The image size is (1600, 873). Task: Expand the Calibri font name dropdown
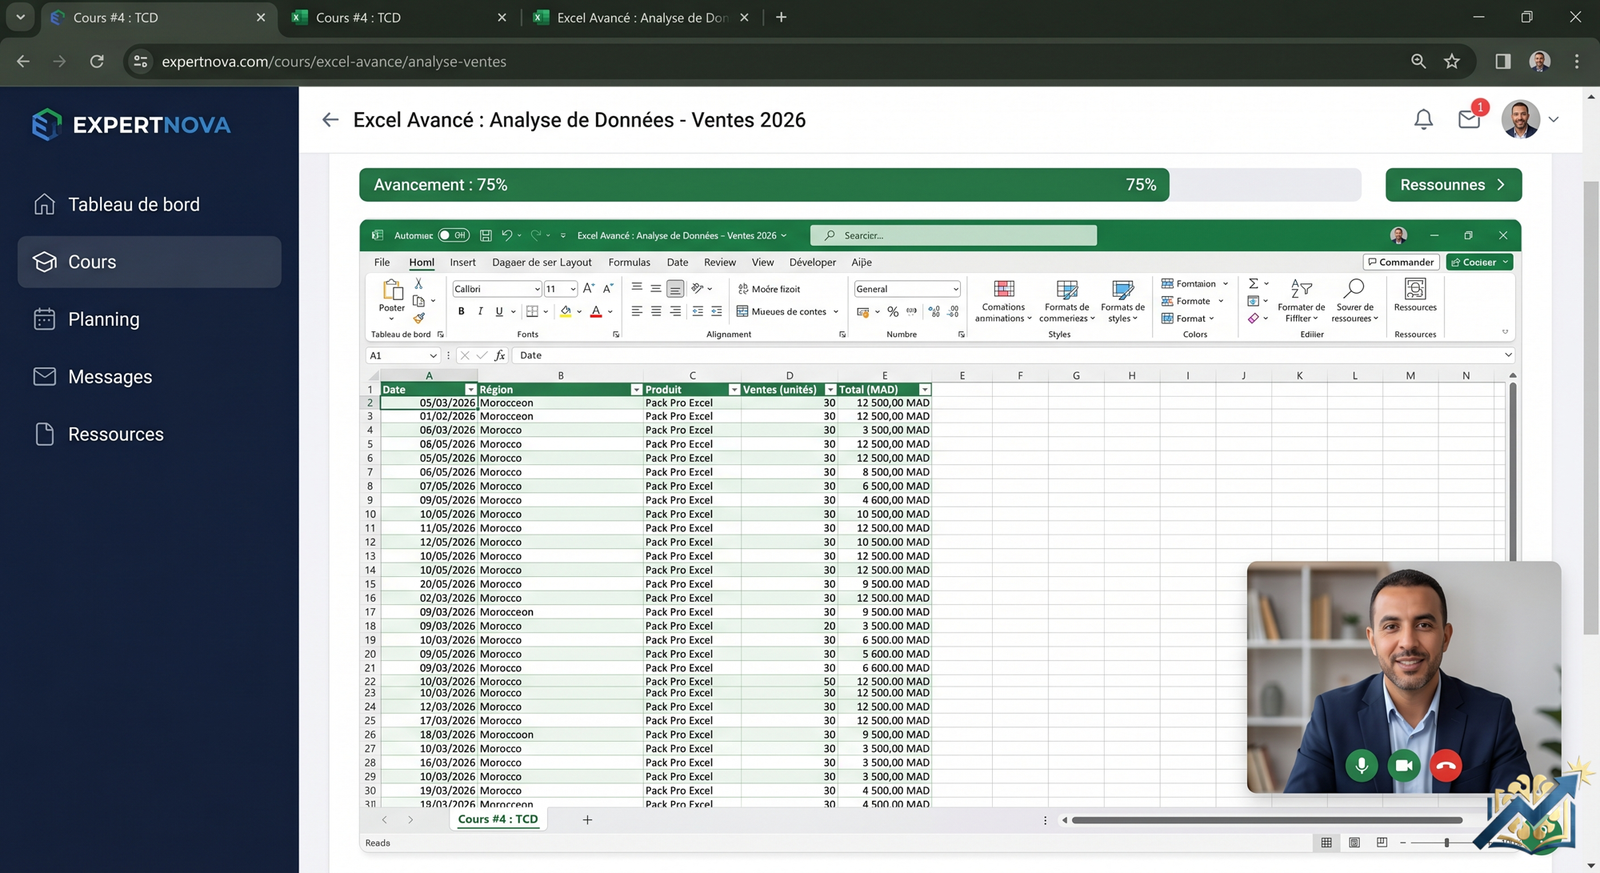tap(537, 289)
